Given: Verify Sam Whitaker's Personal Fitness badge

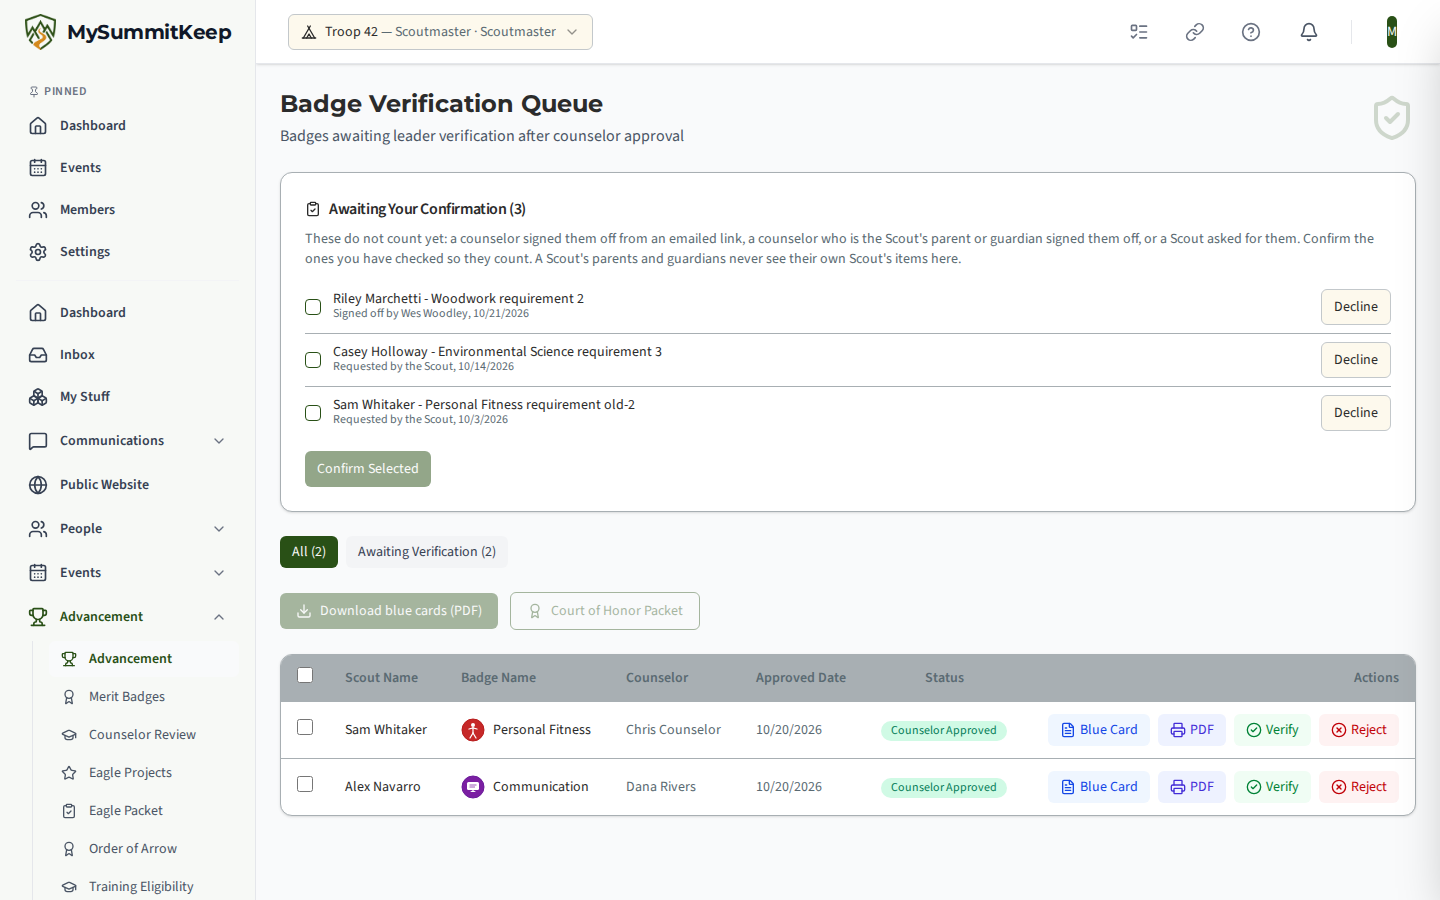Looking at the screenshot, I should coord(1272,730).
